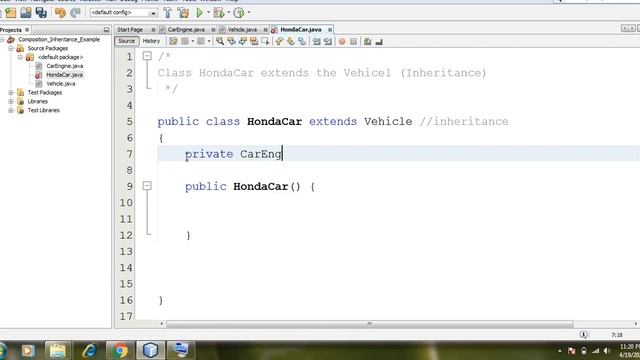Toggle Bookmark icon in editor toolbar
Screen dimensions: 640x360
pos(302,41)
